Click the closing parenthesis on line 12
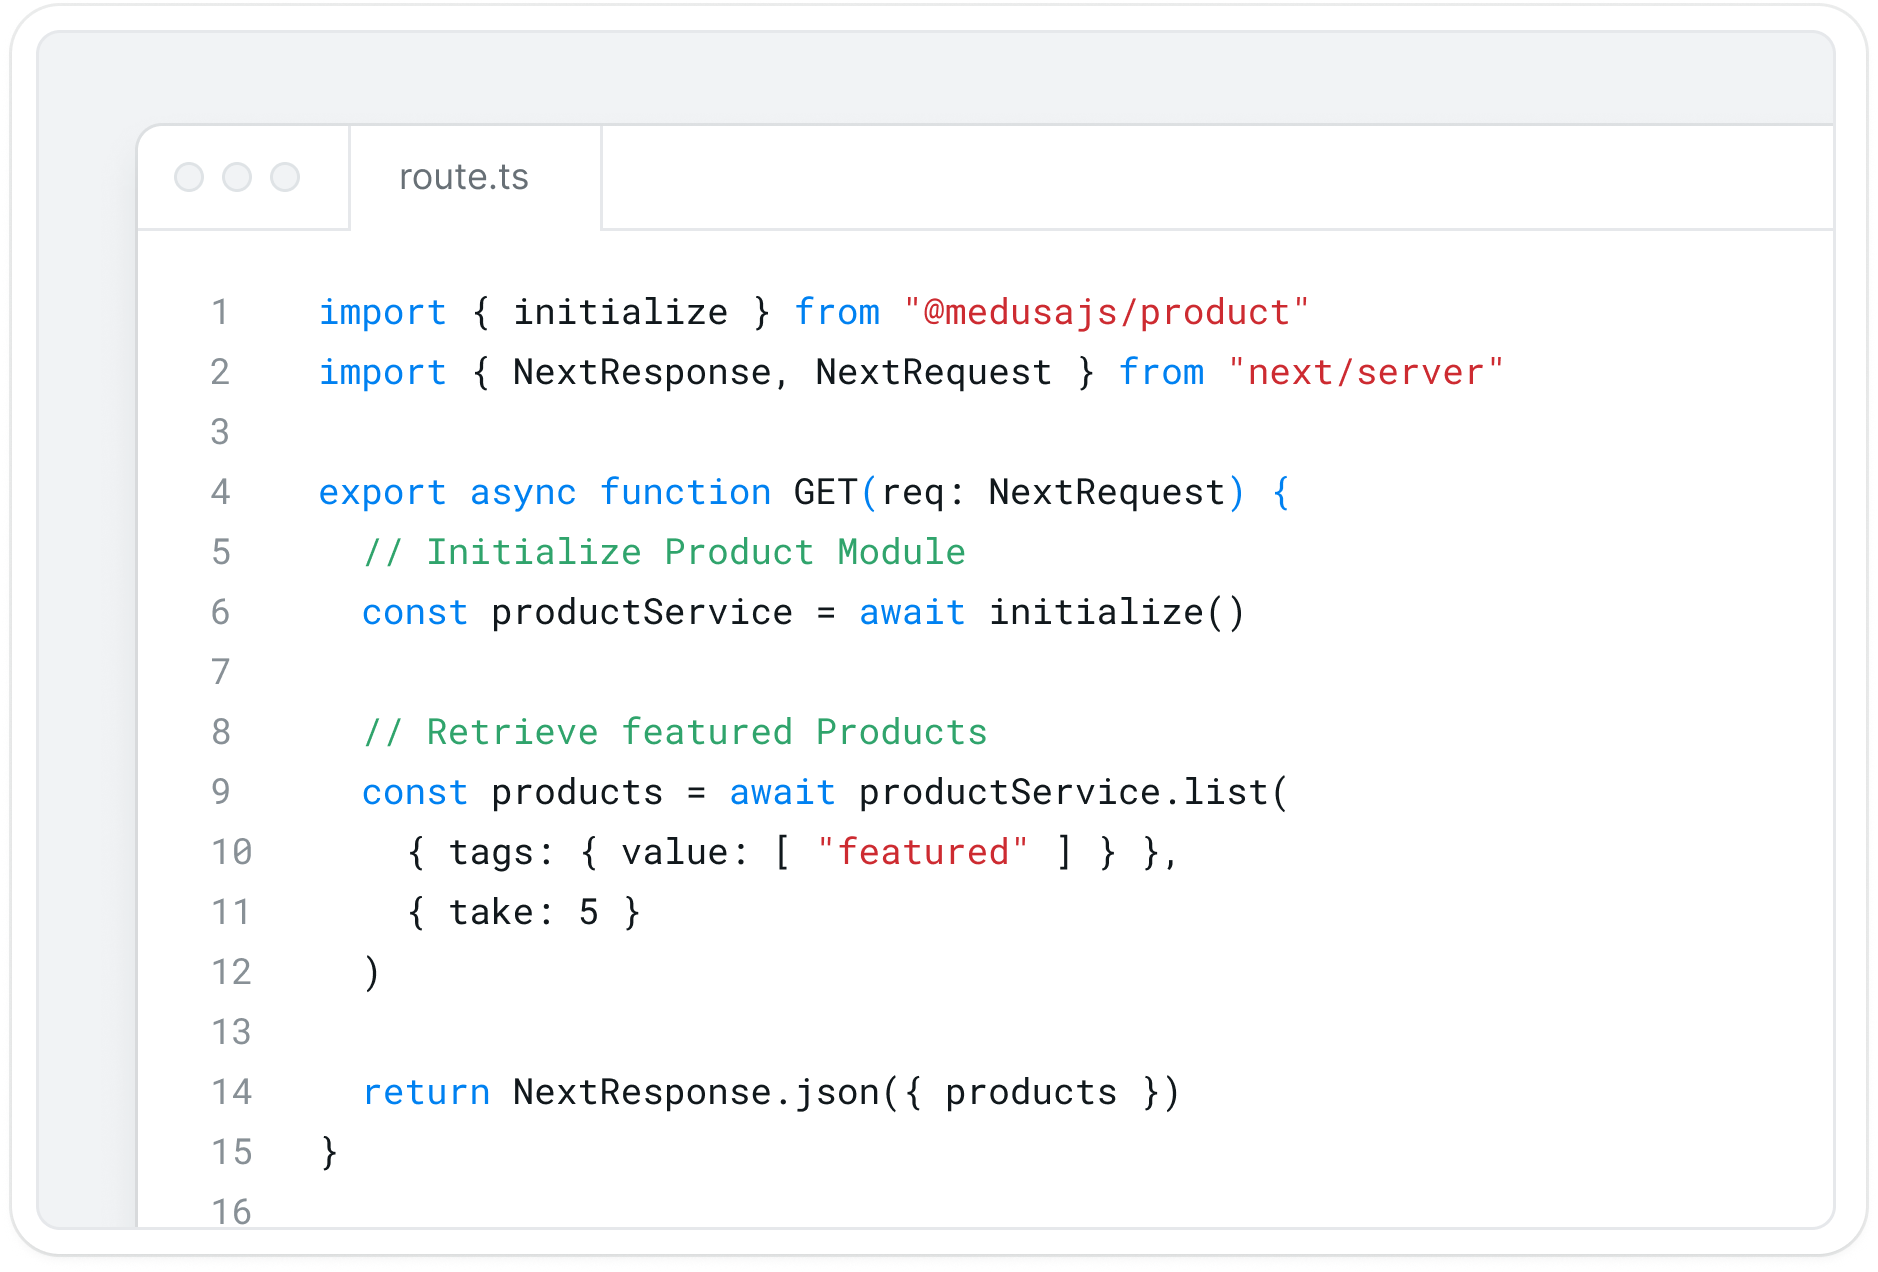1878x1272 pixels. 372,972
